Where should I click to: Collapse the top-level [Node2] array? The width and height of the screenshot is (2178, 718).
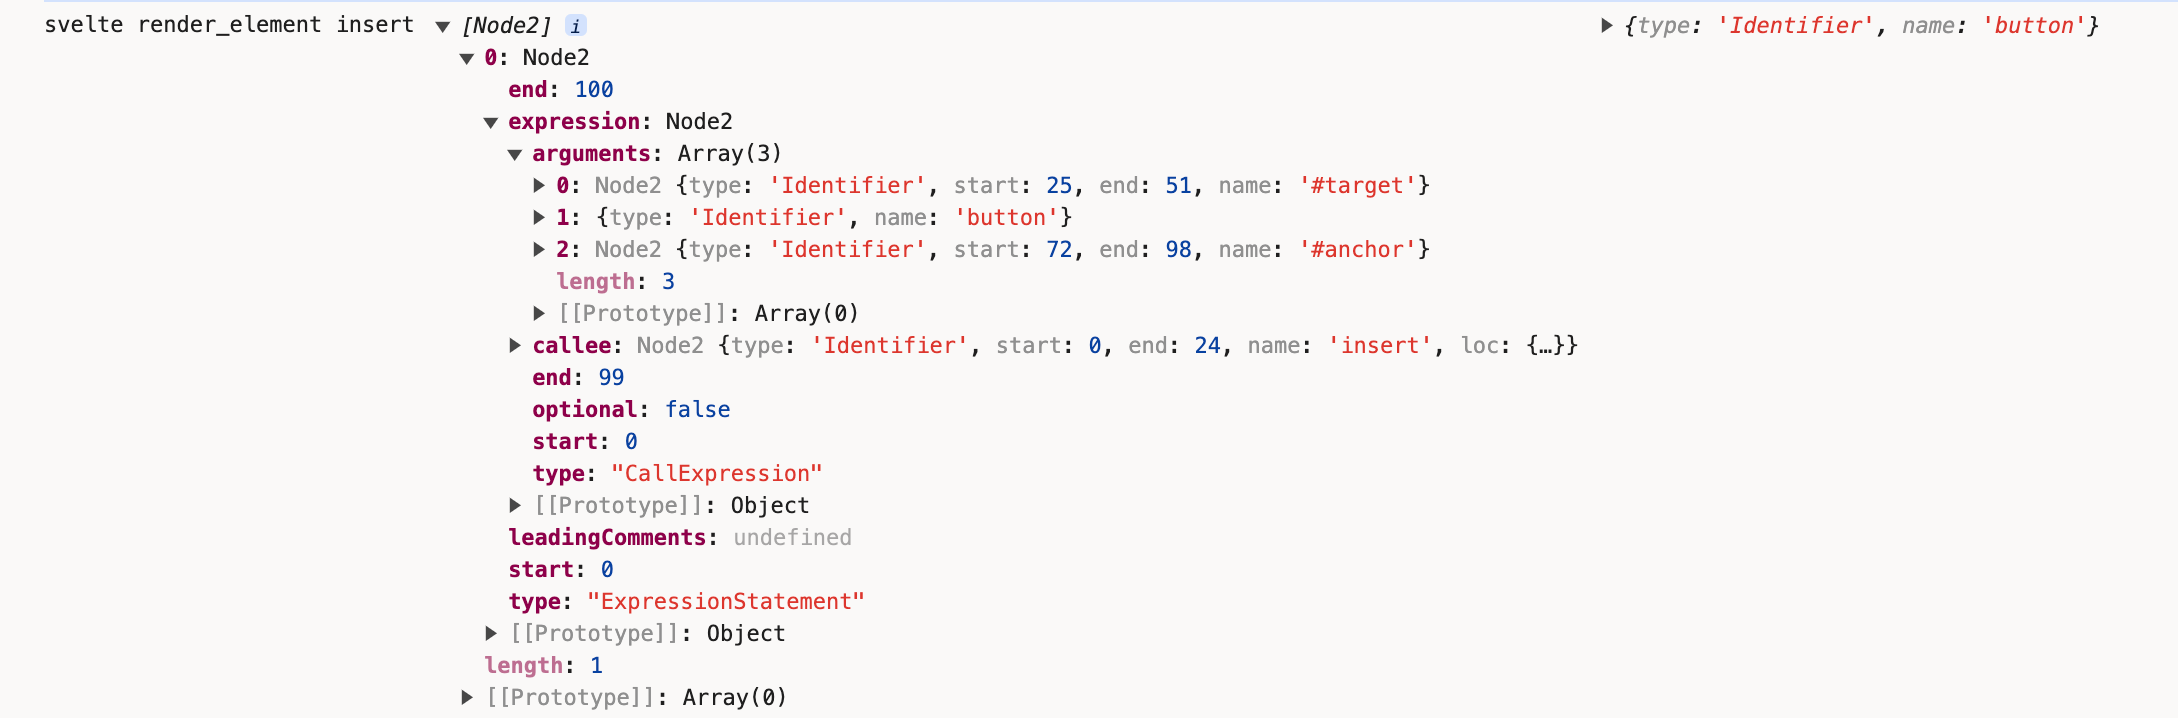442,27
